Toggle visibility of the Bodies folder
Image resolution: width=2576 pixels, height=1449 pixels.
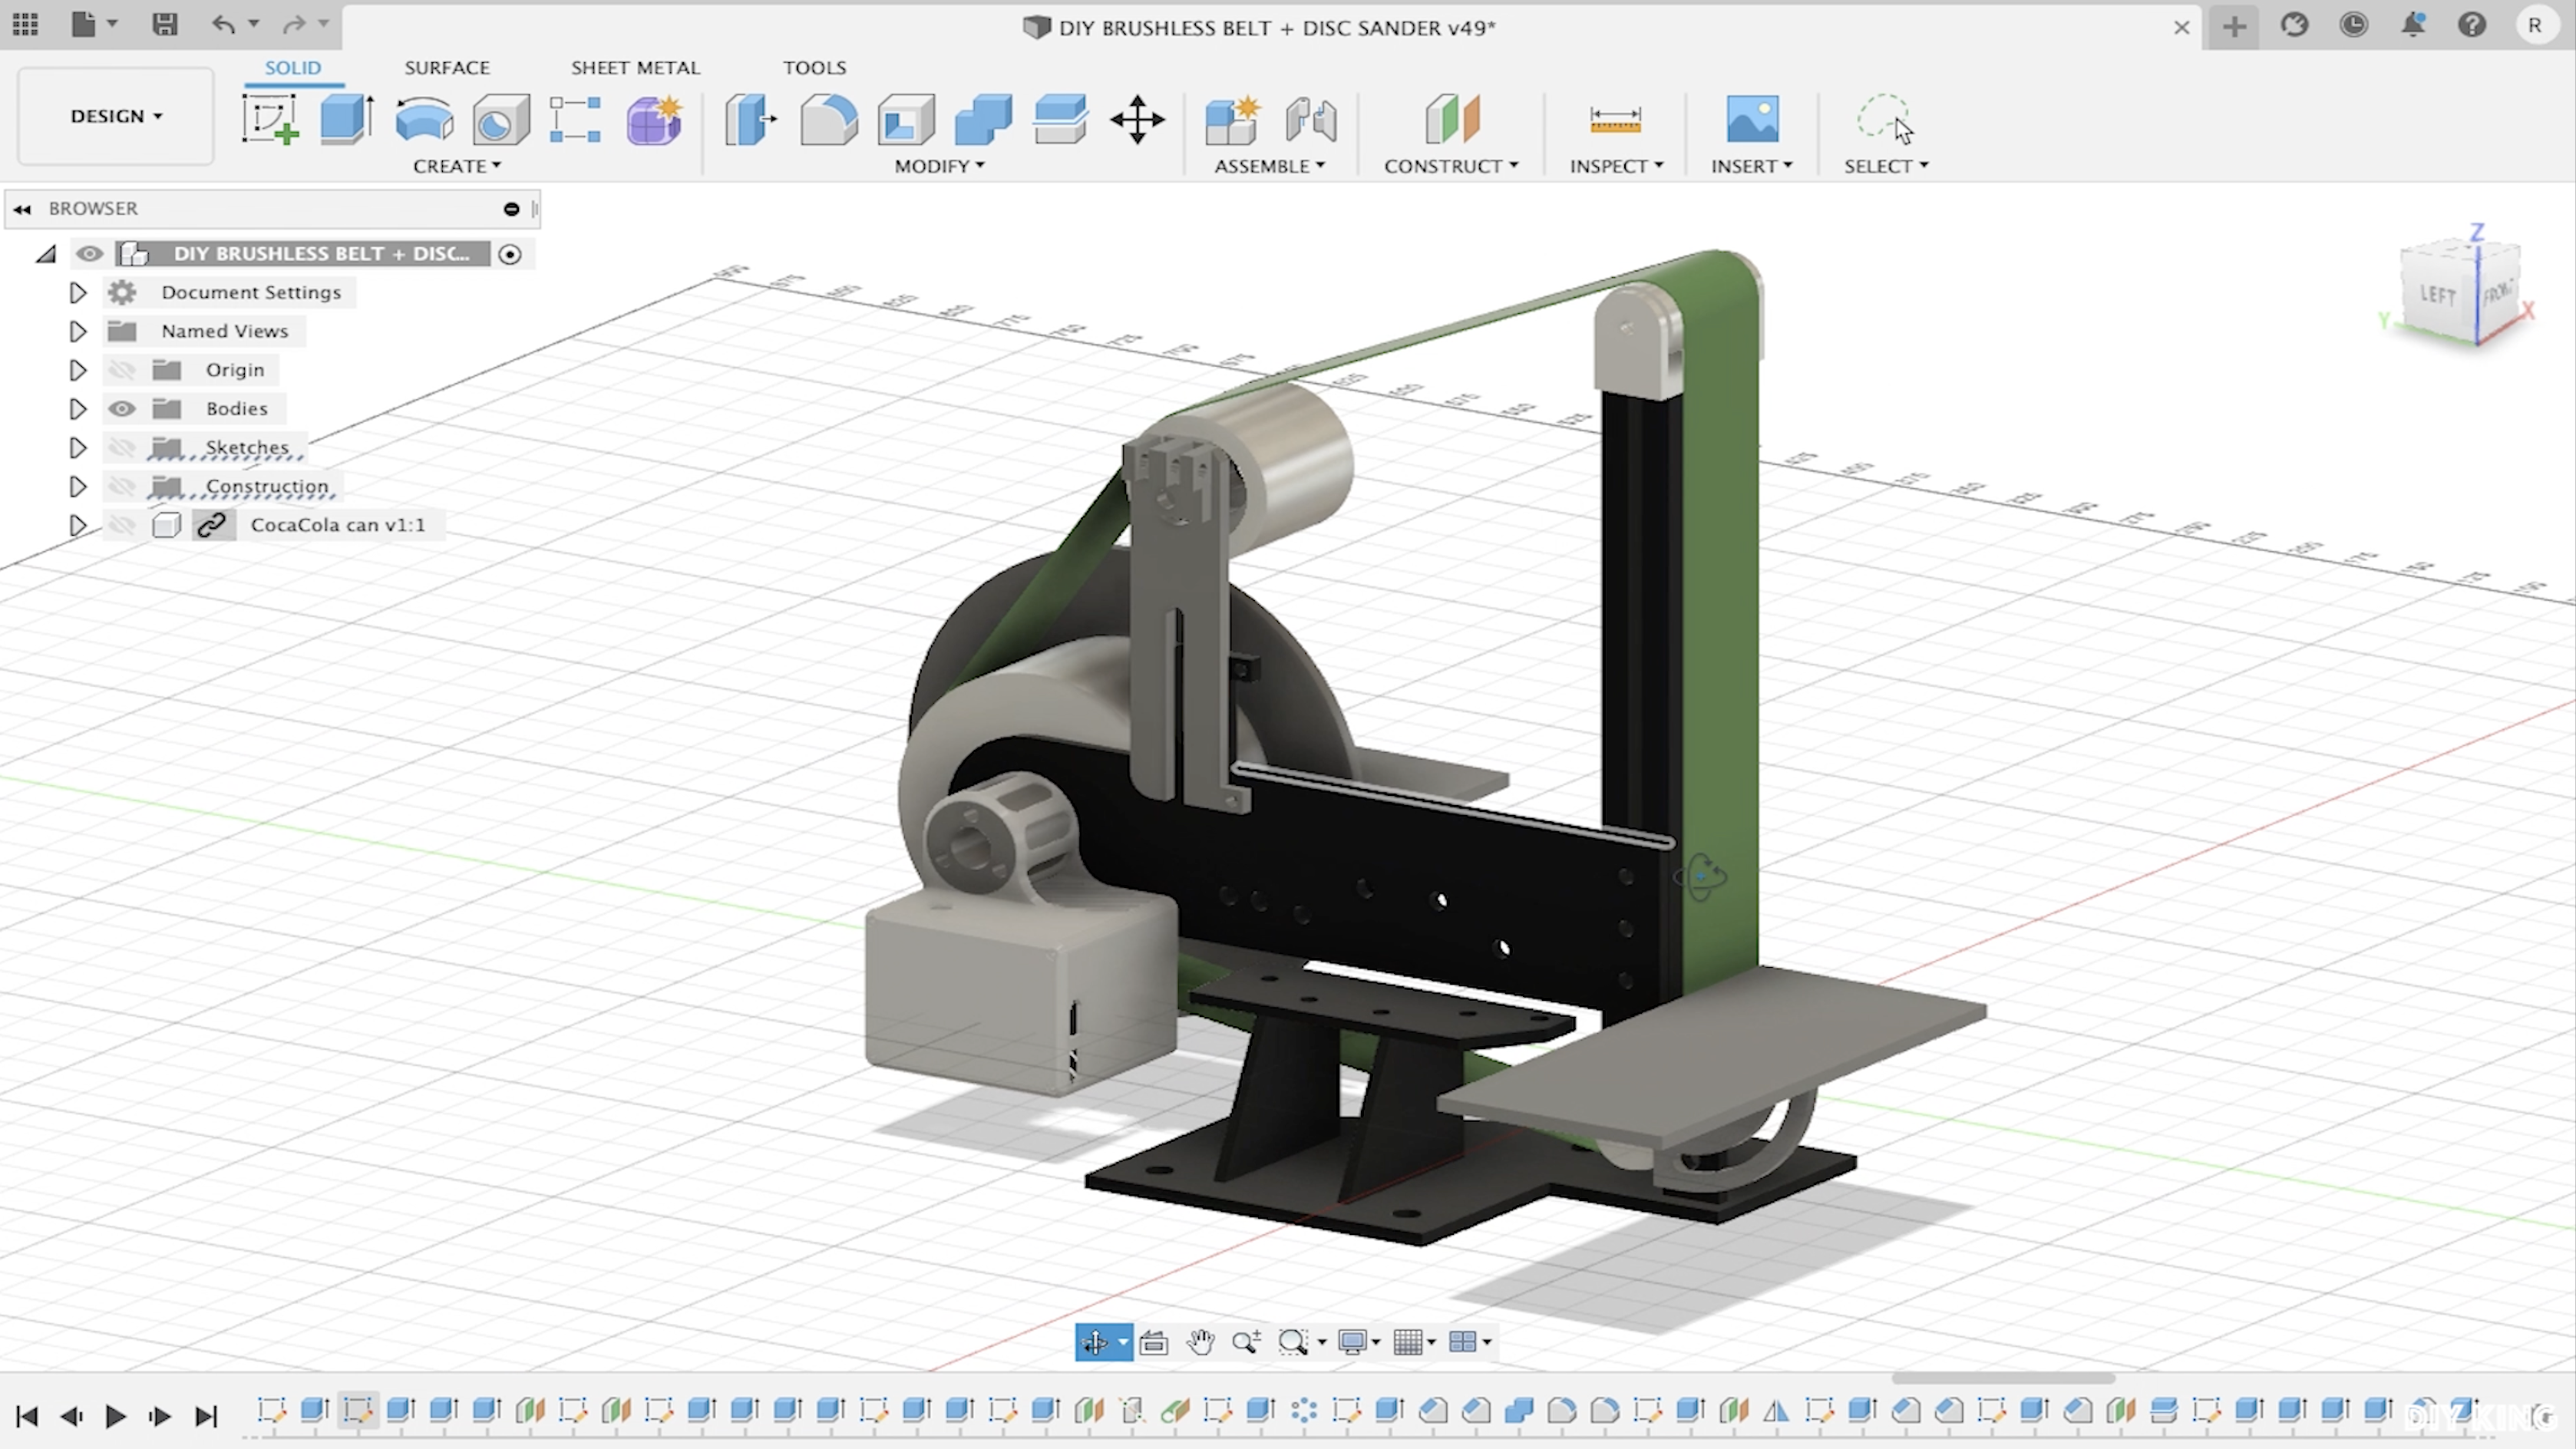click(121, 408)
